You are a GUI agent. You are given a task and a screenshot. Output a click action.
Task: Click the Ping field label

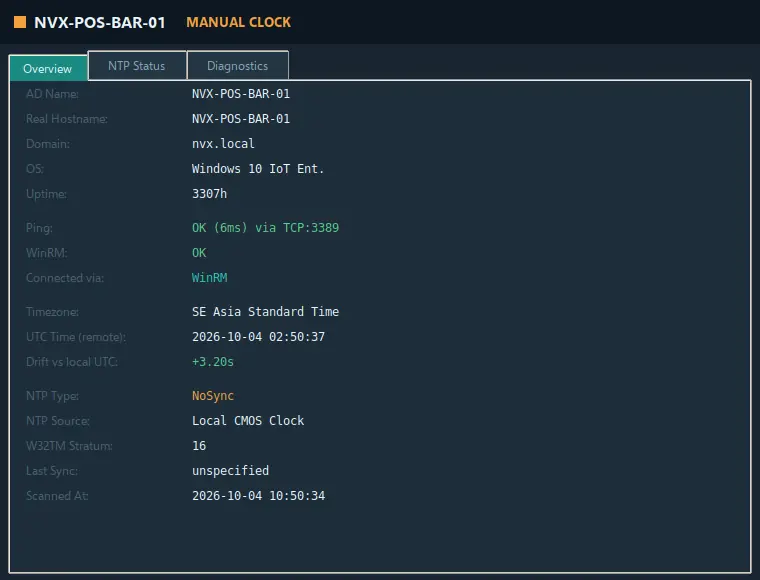39,228
